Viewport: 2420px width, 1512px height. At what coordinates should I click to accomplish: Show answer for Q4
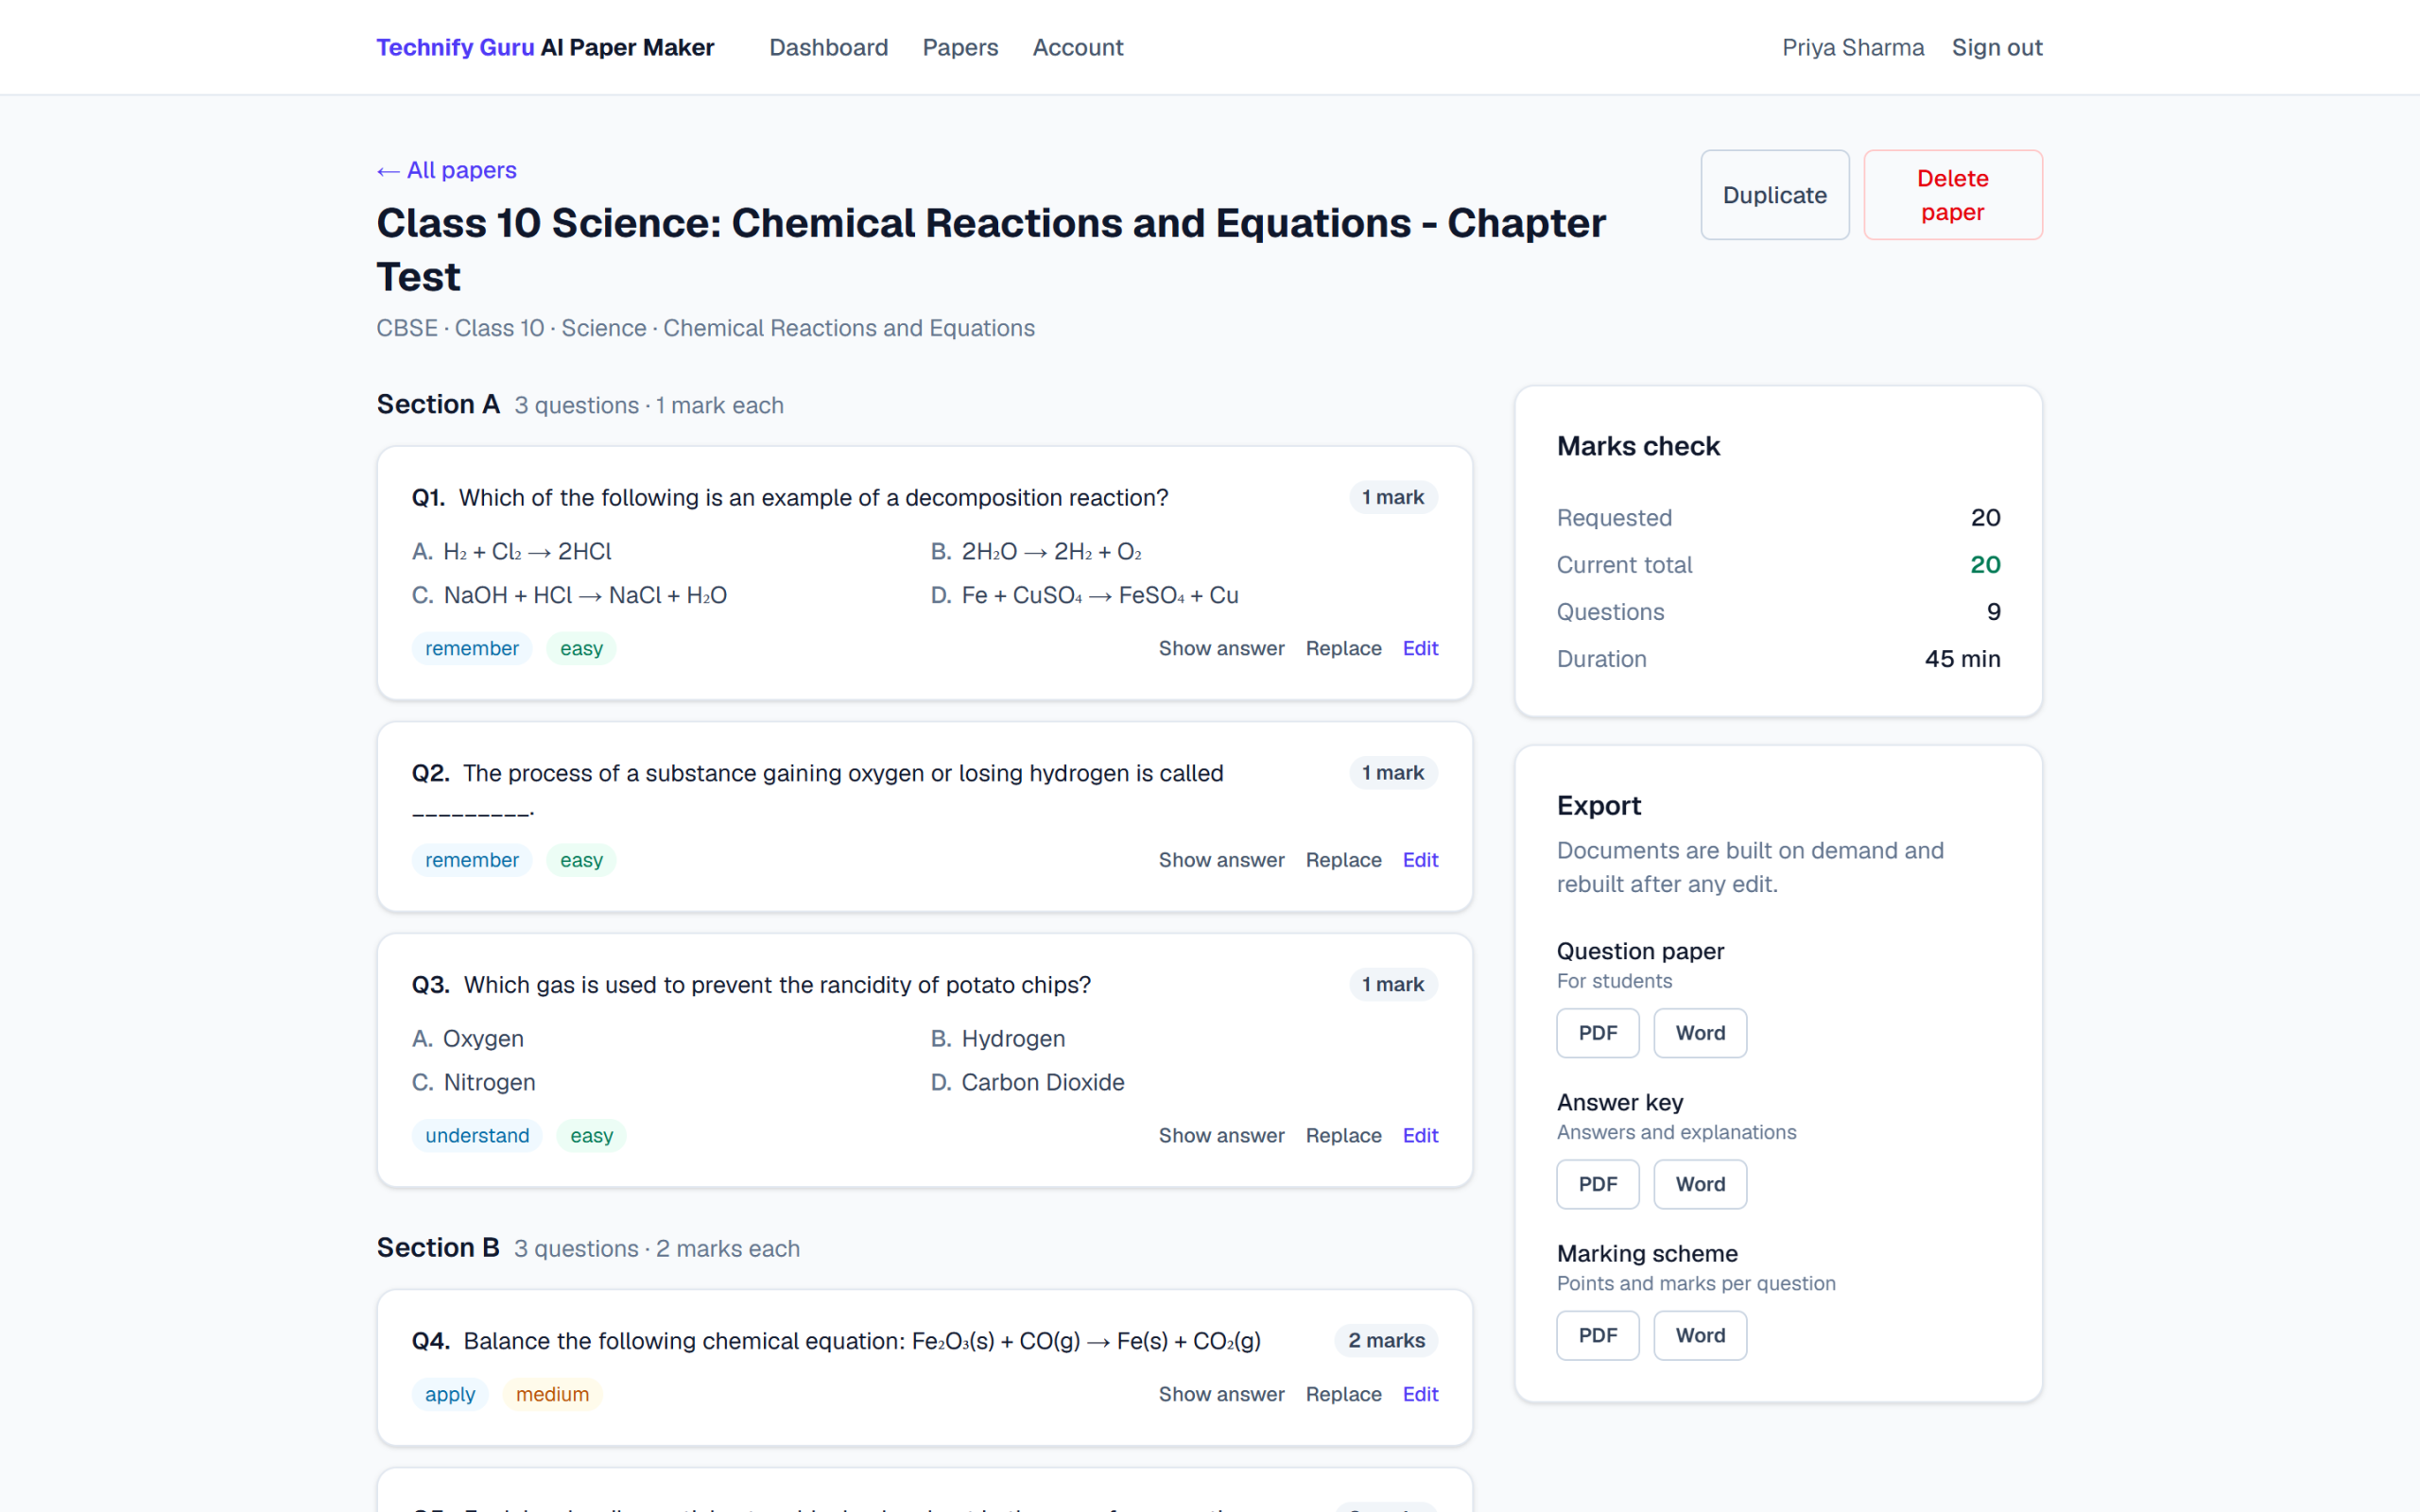click(1221, 1394)
